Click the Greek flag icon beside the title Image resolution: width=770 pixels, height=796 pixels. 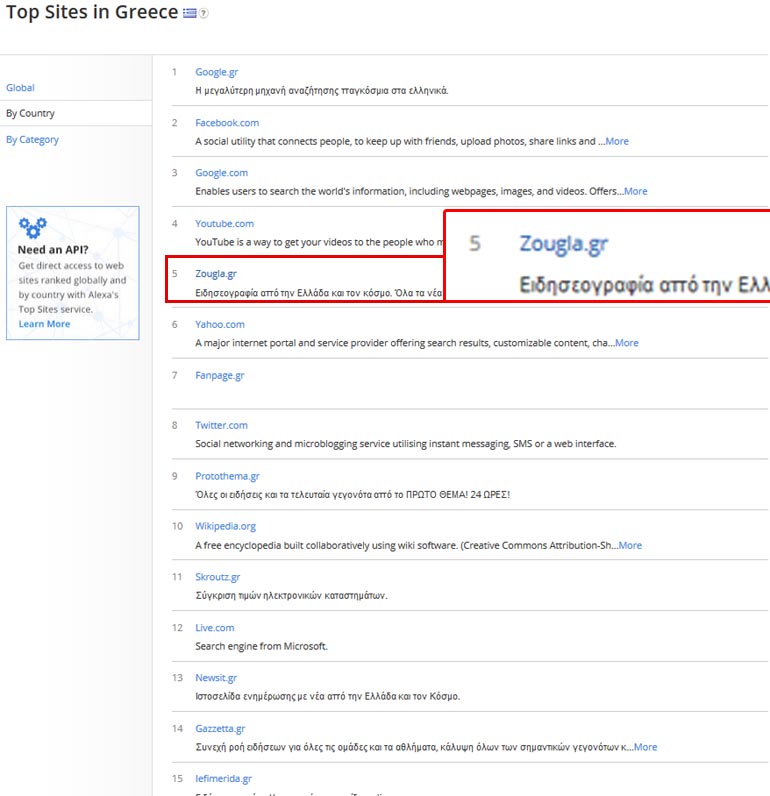[189, 14]
